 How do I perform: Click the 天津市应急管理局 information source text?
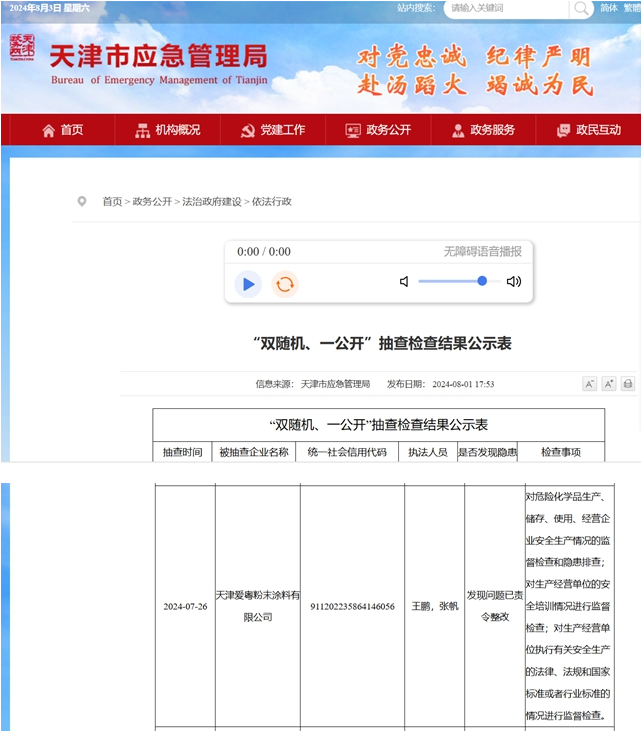point(335,384)
